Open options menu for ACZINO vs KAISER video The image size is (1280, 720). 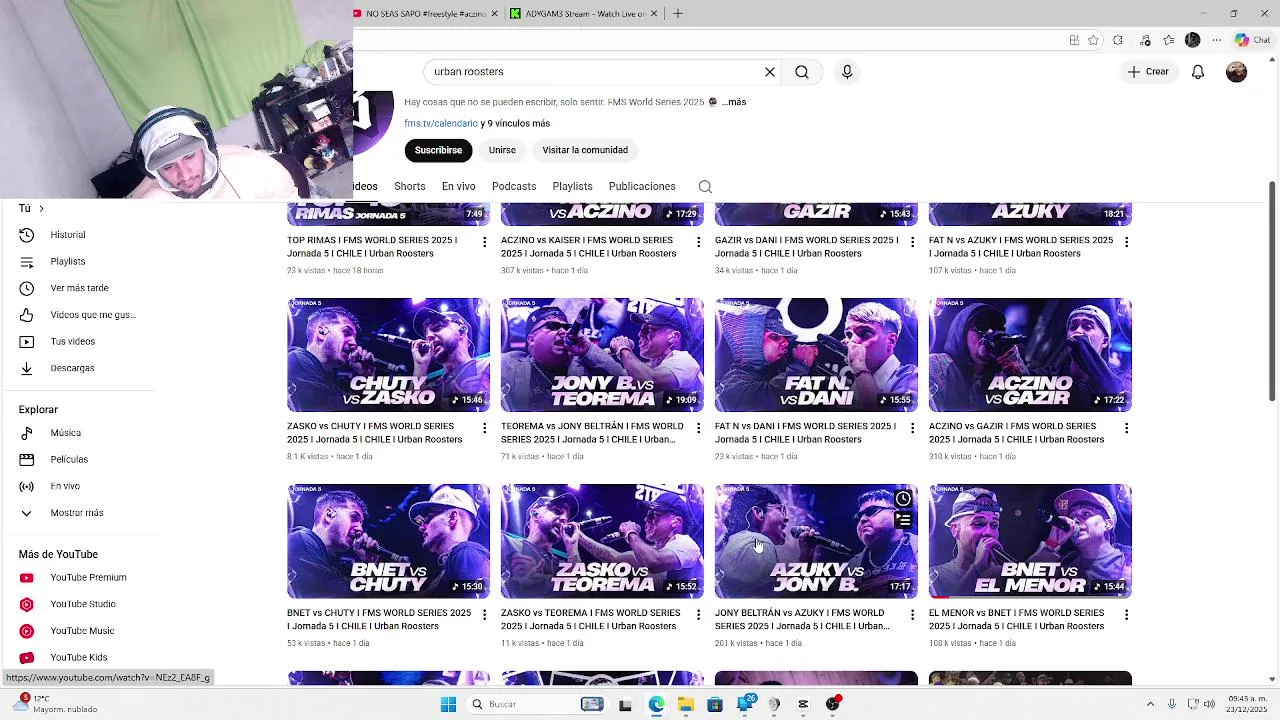point(699,242)
